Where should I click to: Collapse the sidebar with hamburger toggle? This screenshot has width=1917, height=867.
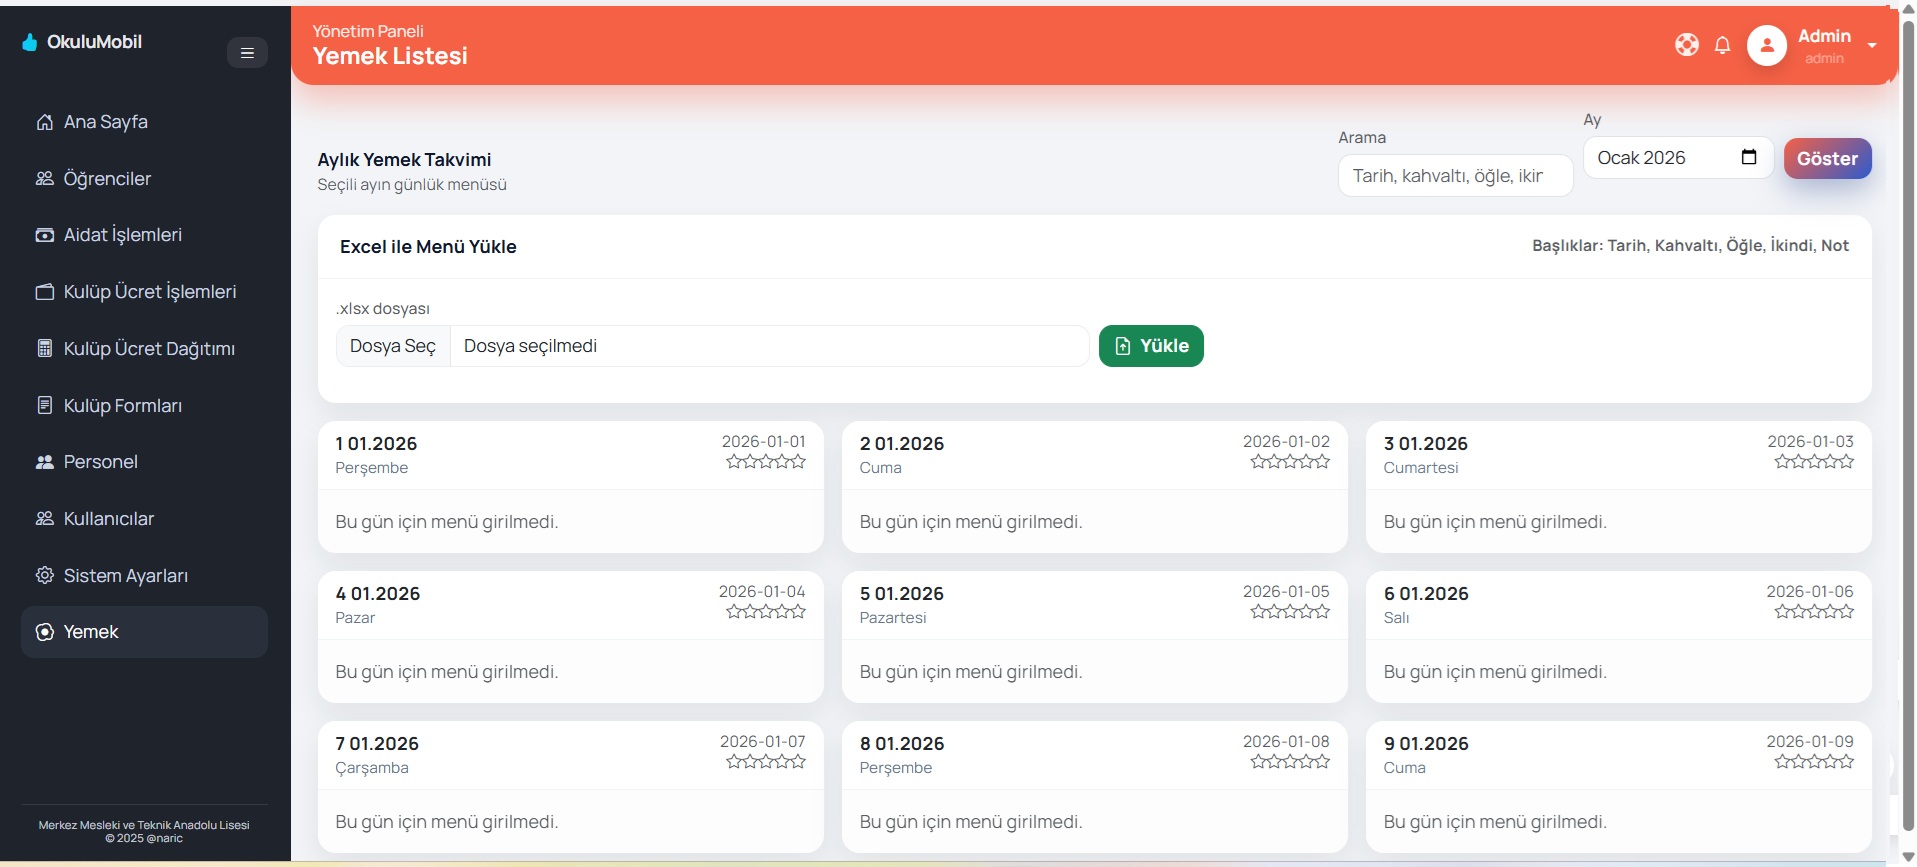tap(247, 53)
